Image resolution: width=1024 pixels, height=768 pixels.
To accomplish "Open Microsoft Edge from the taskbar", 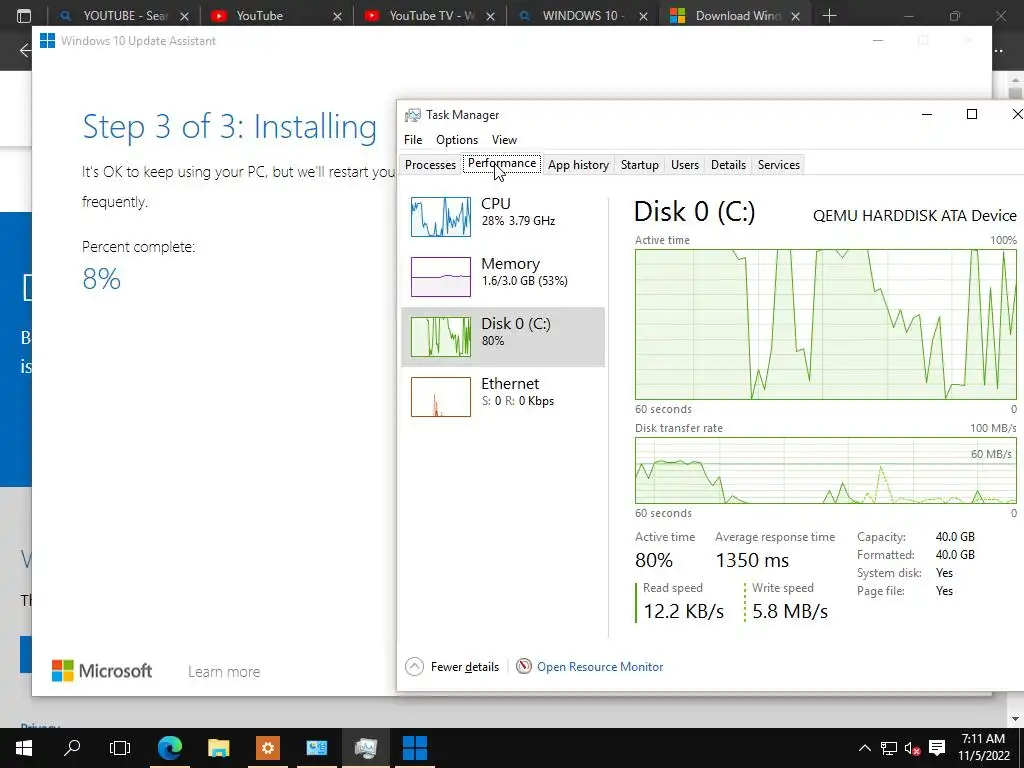I will [170, 748].
